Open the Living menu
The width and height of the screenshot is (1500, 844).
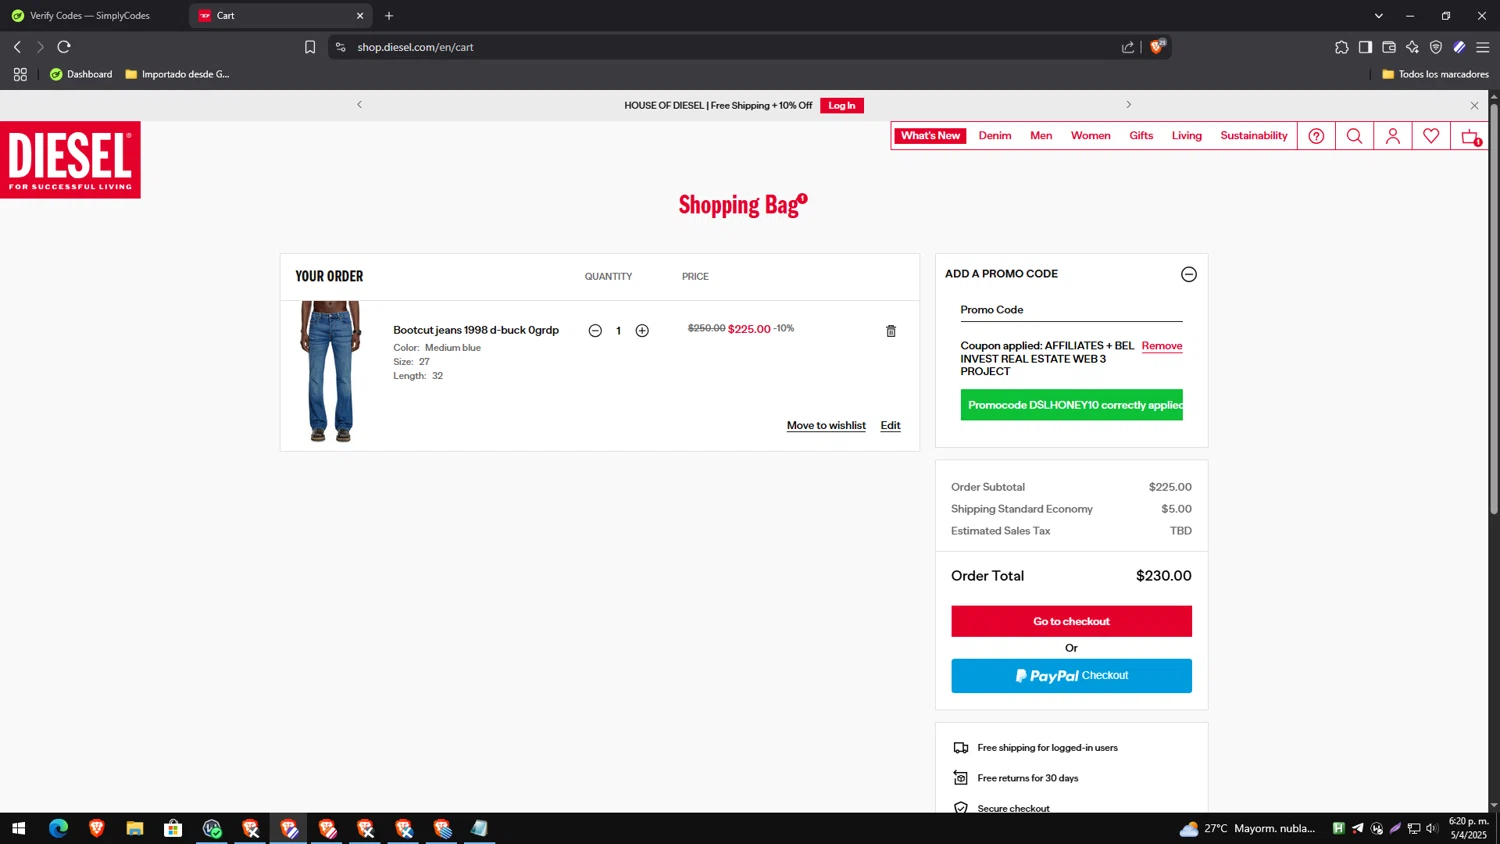tap(1187, 136)
